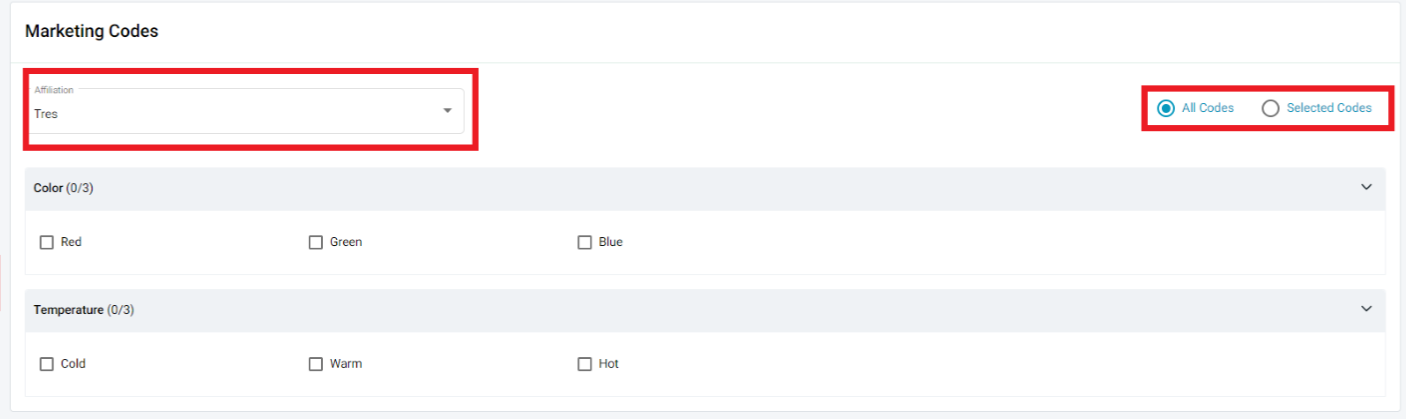Open the Affiliation dropdown arrow

(447, 110)
